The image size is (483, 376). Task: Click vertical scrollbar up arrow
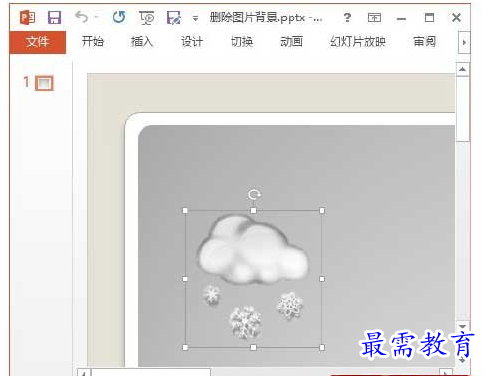[x=462, y=69]
